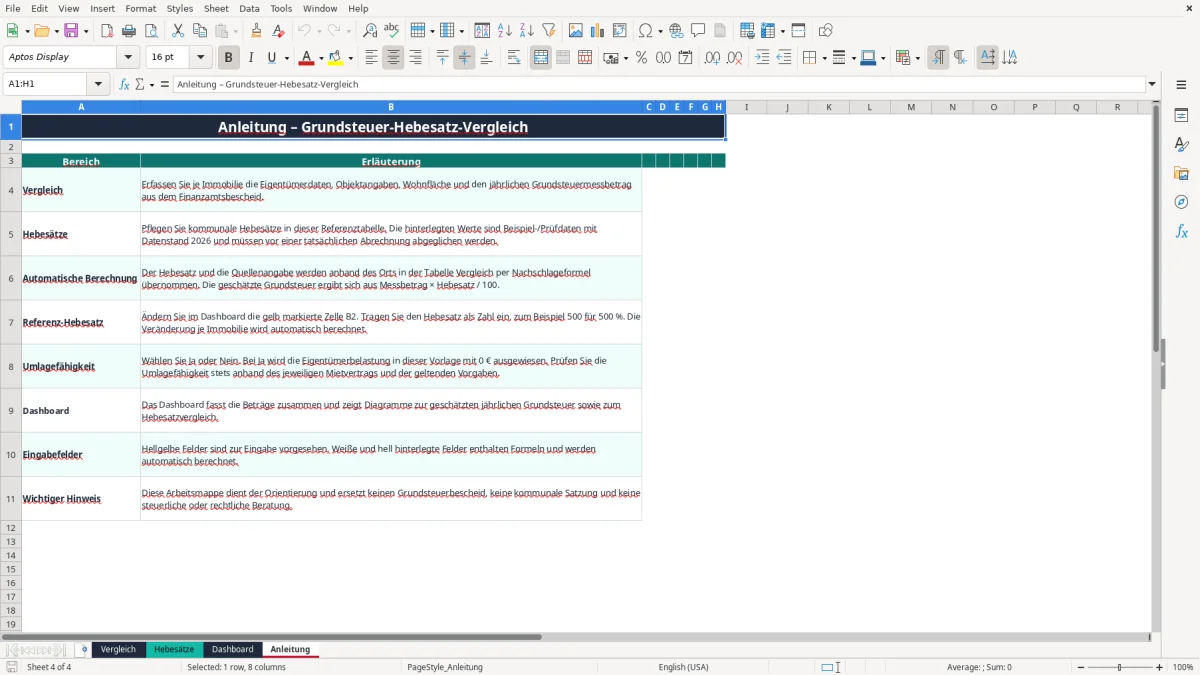This screenshot has height=675, width=1200.
Task: Click Sort Descending icon
Action: click(526, 31)
